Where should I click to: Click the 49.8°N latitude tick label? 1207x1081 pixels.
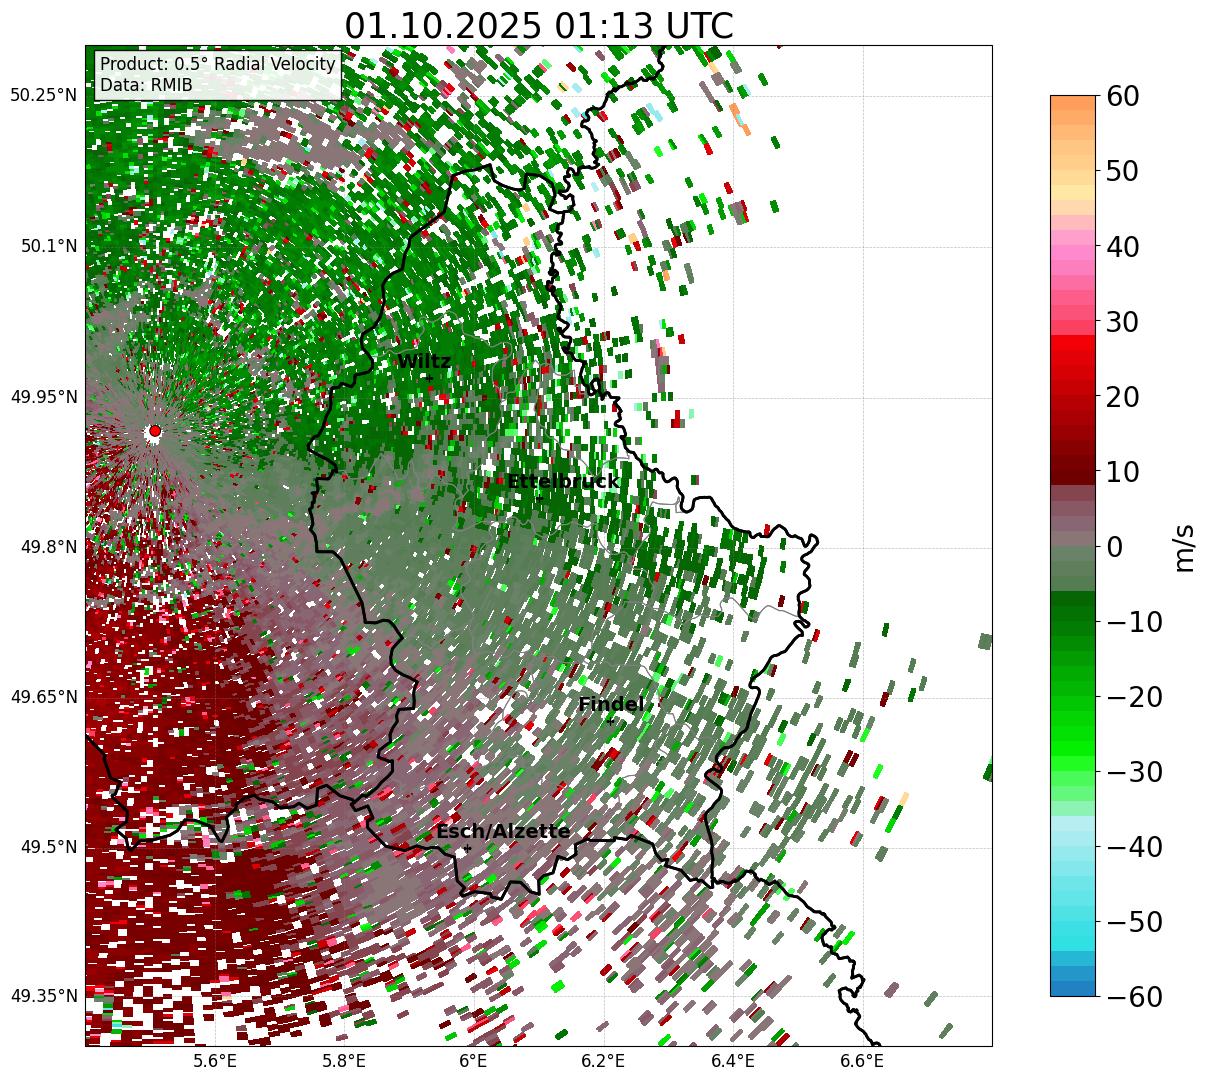pyautogui.click(x=48, y=547)
